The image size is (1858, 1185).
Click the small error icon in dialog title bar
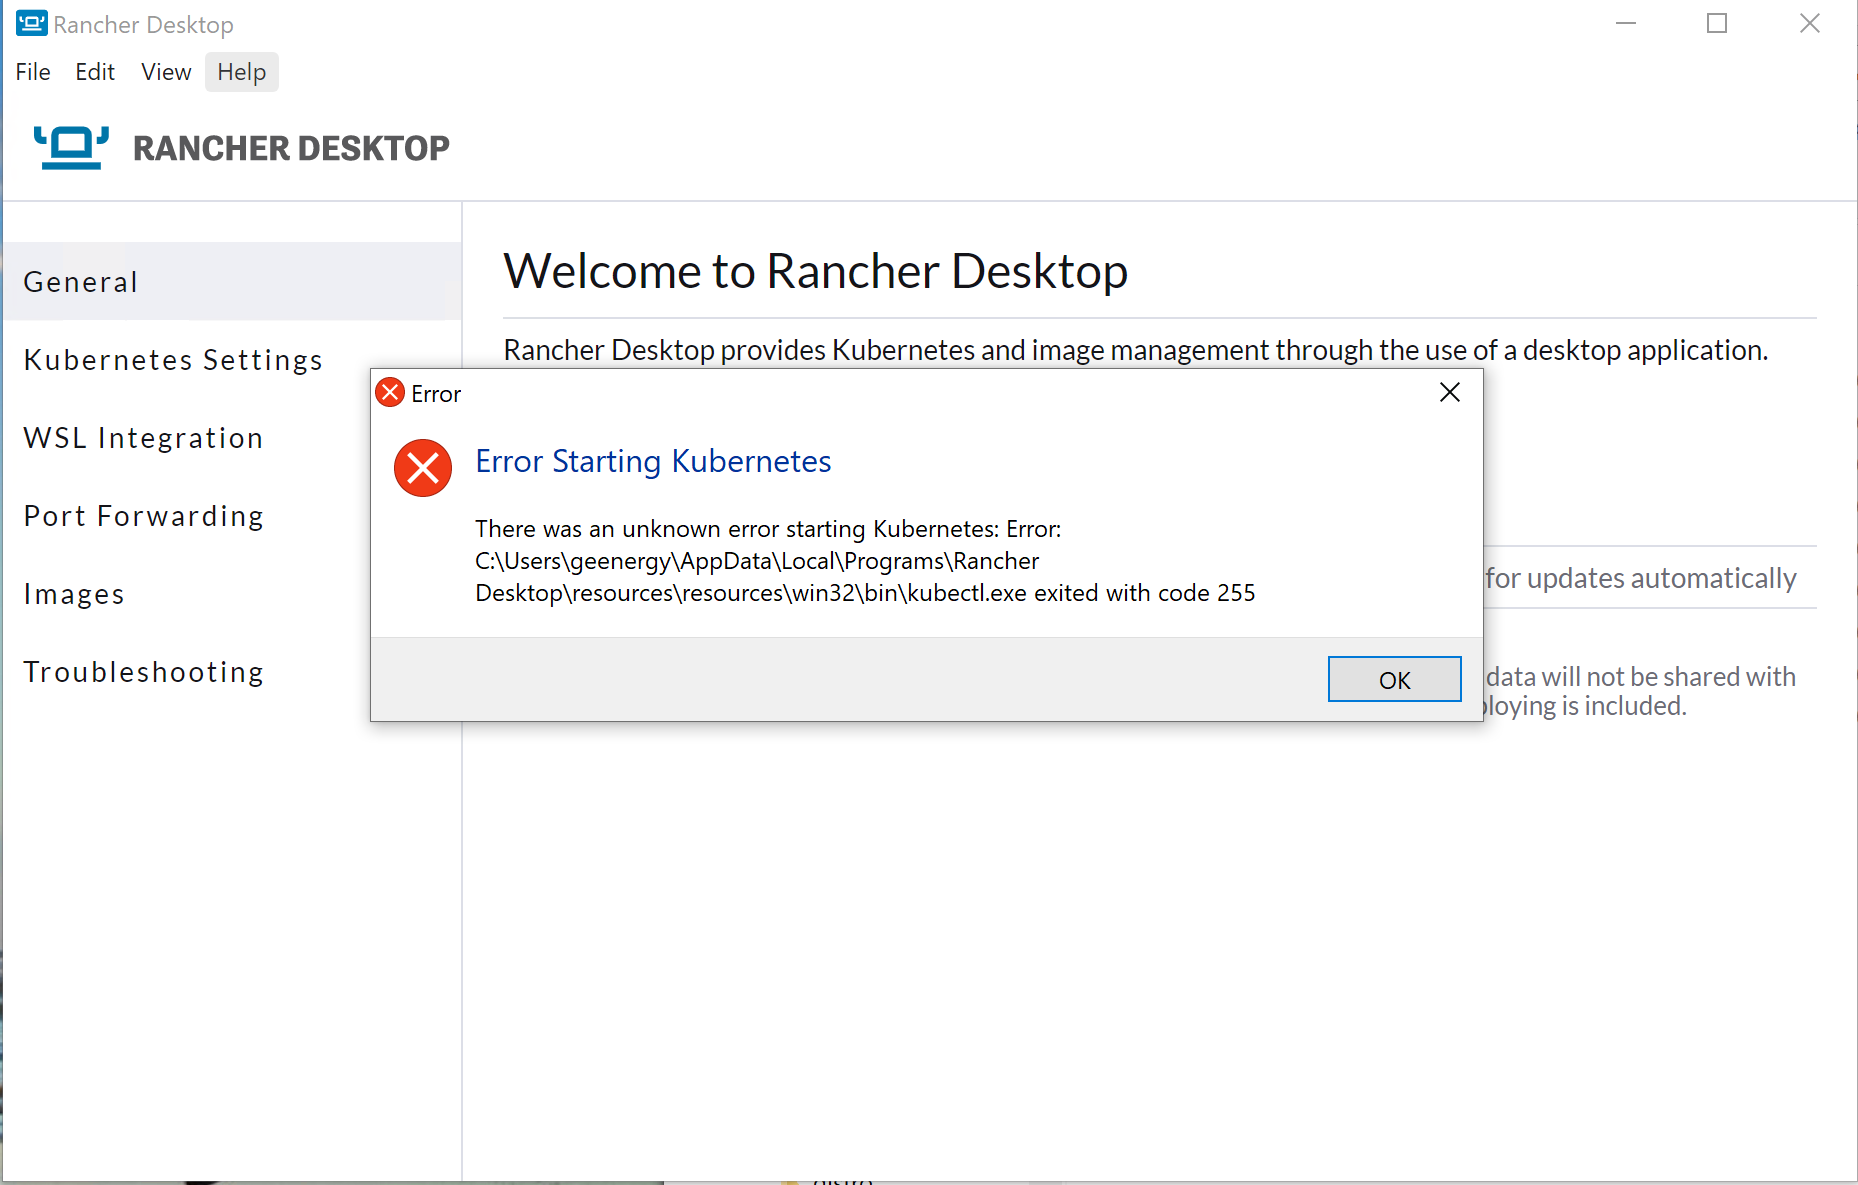[389, 392]
